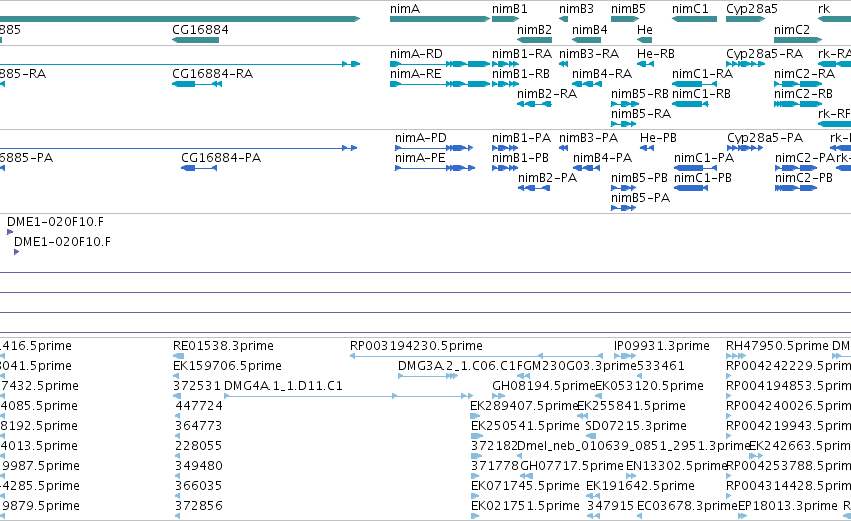This screenshot has width=851, height=521.
Task: Select the RE01538.3prime EST label
Action: (x=223, y=346)
